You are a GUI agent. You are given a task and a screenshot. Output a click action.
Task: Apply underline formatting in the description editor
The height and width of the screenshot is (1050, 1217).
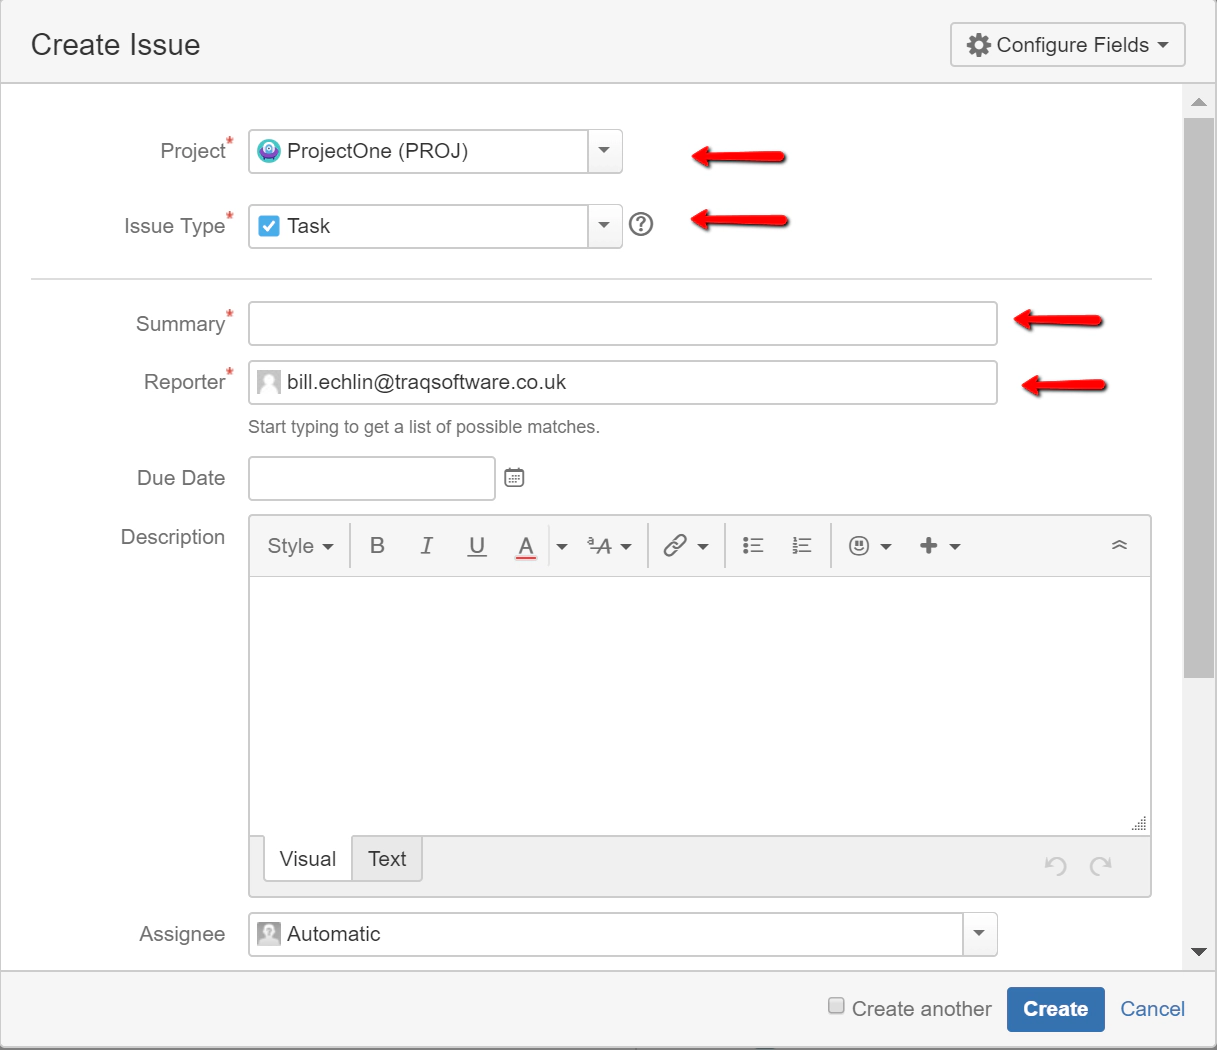(477, 545)
